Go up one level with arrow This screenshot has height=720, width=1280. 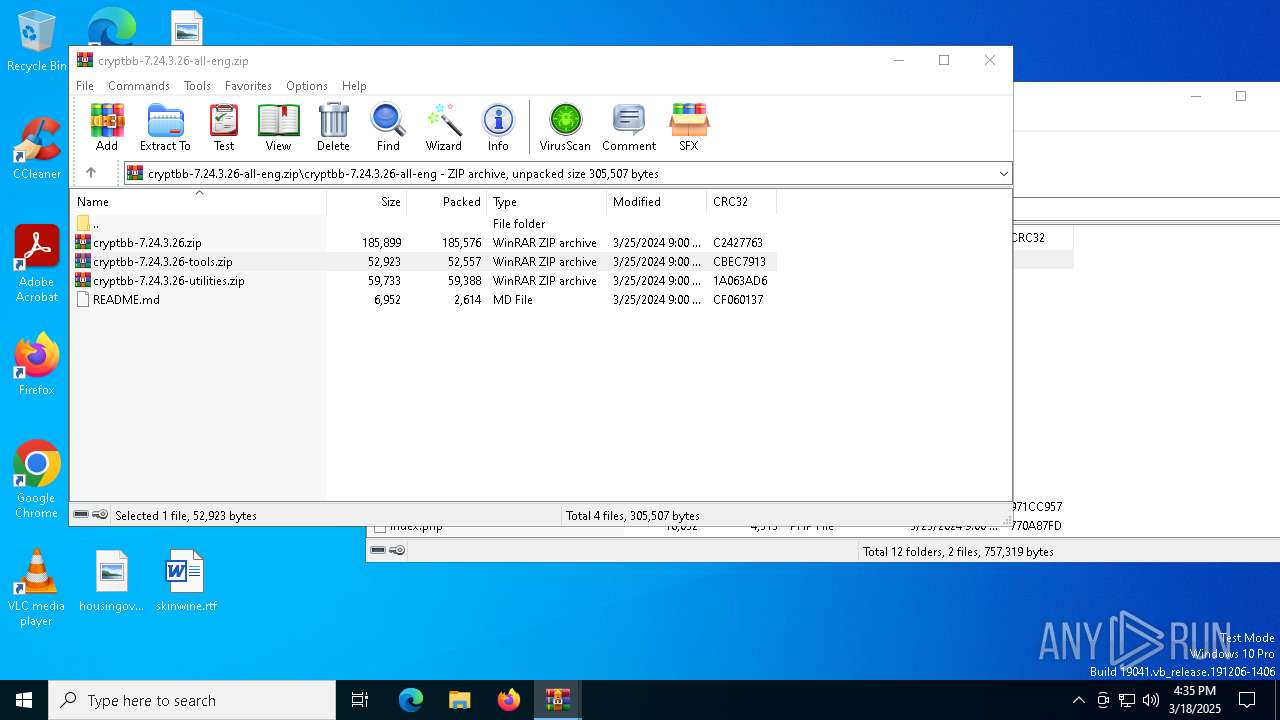91,173
